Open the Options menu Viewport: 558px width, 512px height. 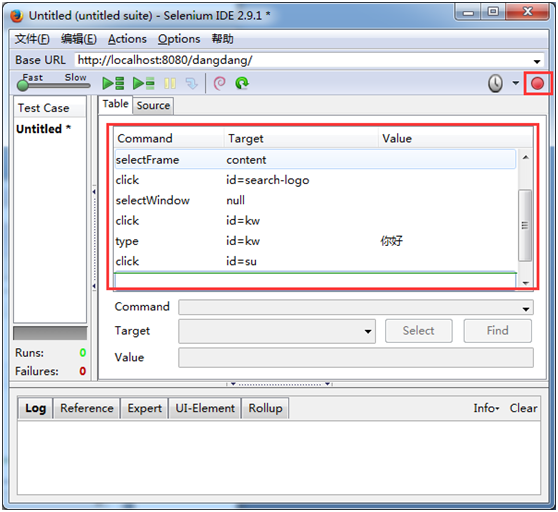pos(179,39)
